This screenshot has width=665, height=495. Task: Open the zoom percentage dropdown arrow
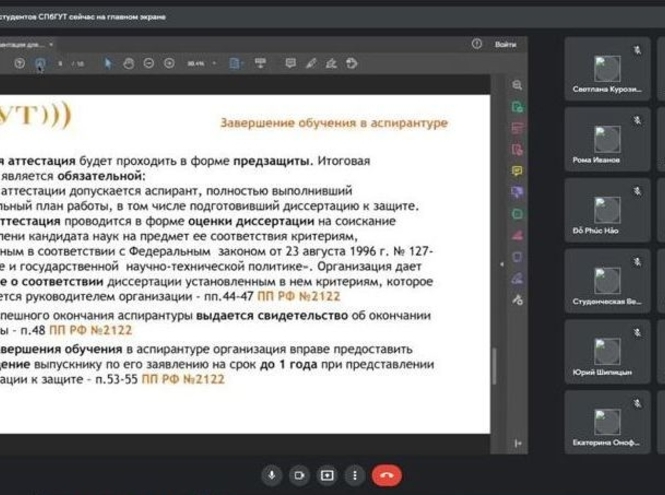point(214,64)
